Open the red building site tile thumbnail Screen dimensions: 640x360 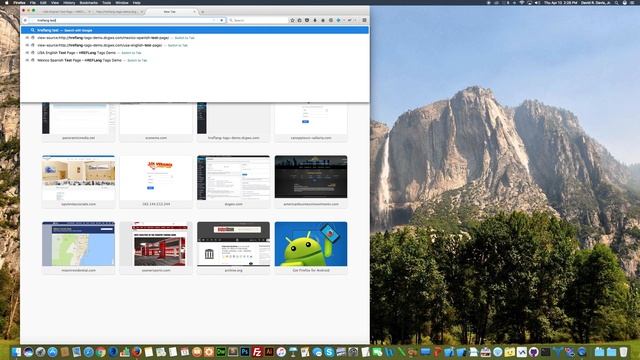click(156, 244)
